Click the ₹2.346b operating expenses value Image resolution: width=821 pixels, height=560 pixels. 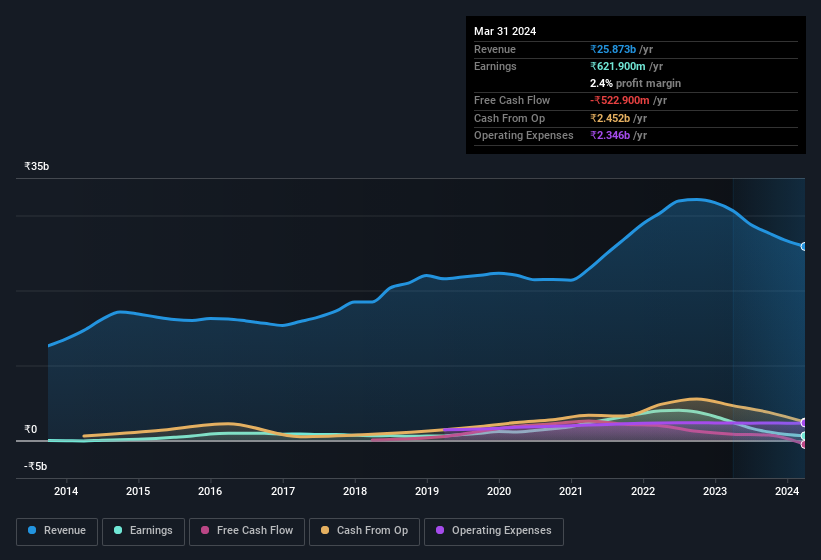(610, 135)
